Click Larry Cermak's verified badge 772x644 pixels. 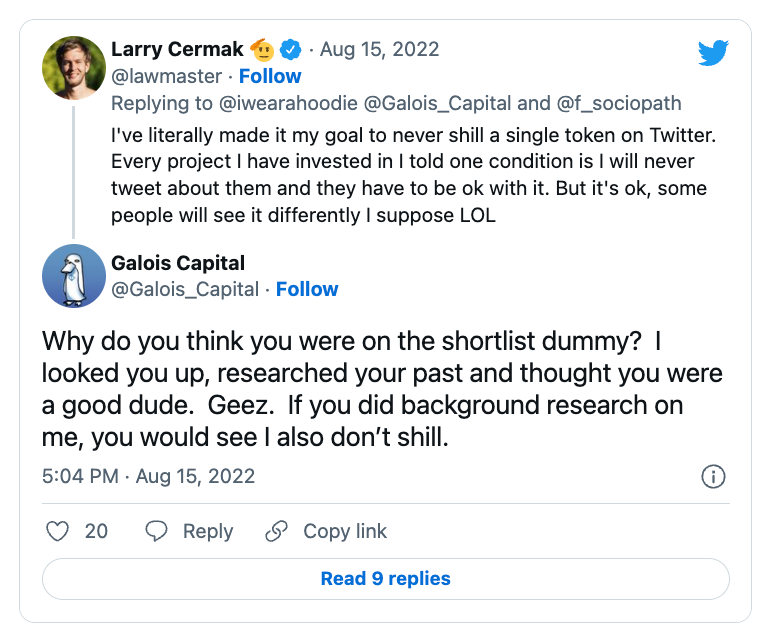pos(291,49)
